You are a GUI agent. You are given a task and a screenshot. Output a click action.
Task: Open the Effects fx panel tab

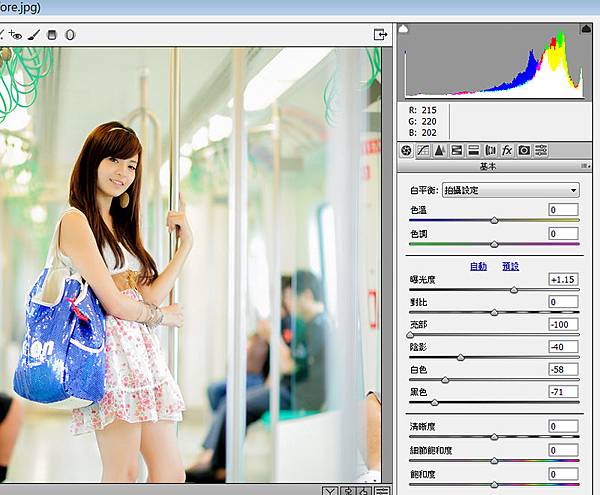click(x=507, y=150)
